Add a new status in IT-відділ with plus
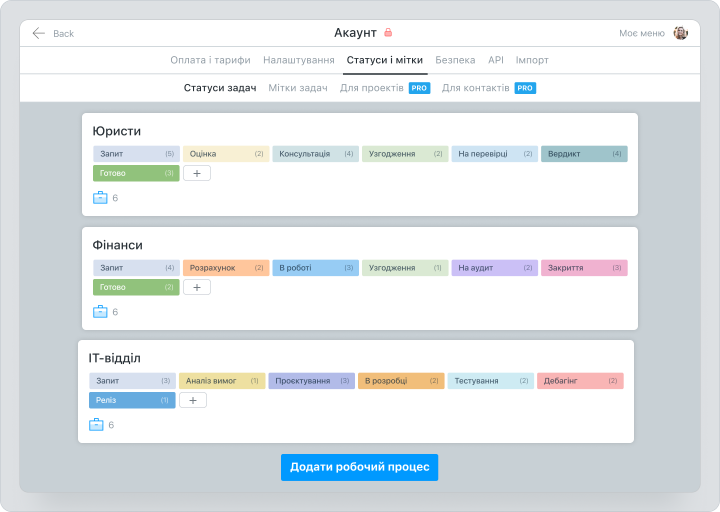 (193, 400)
